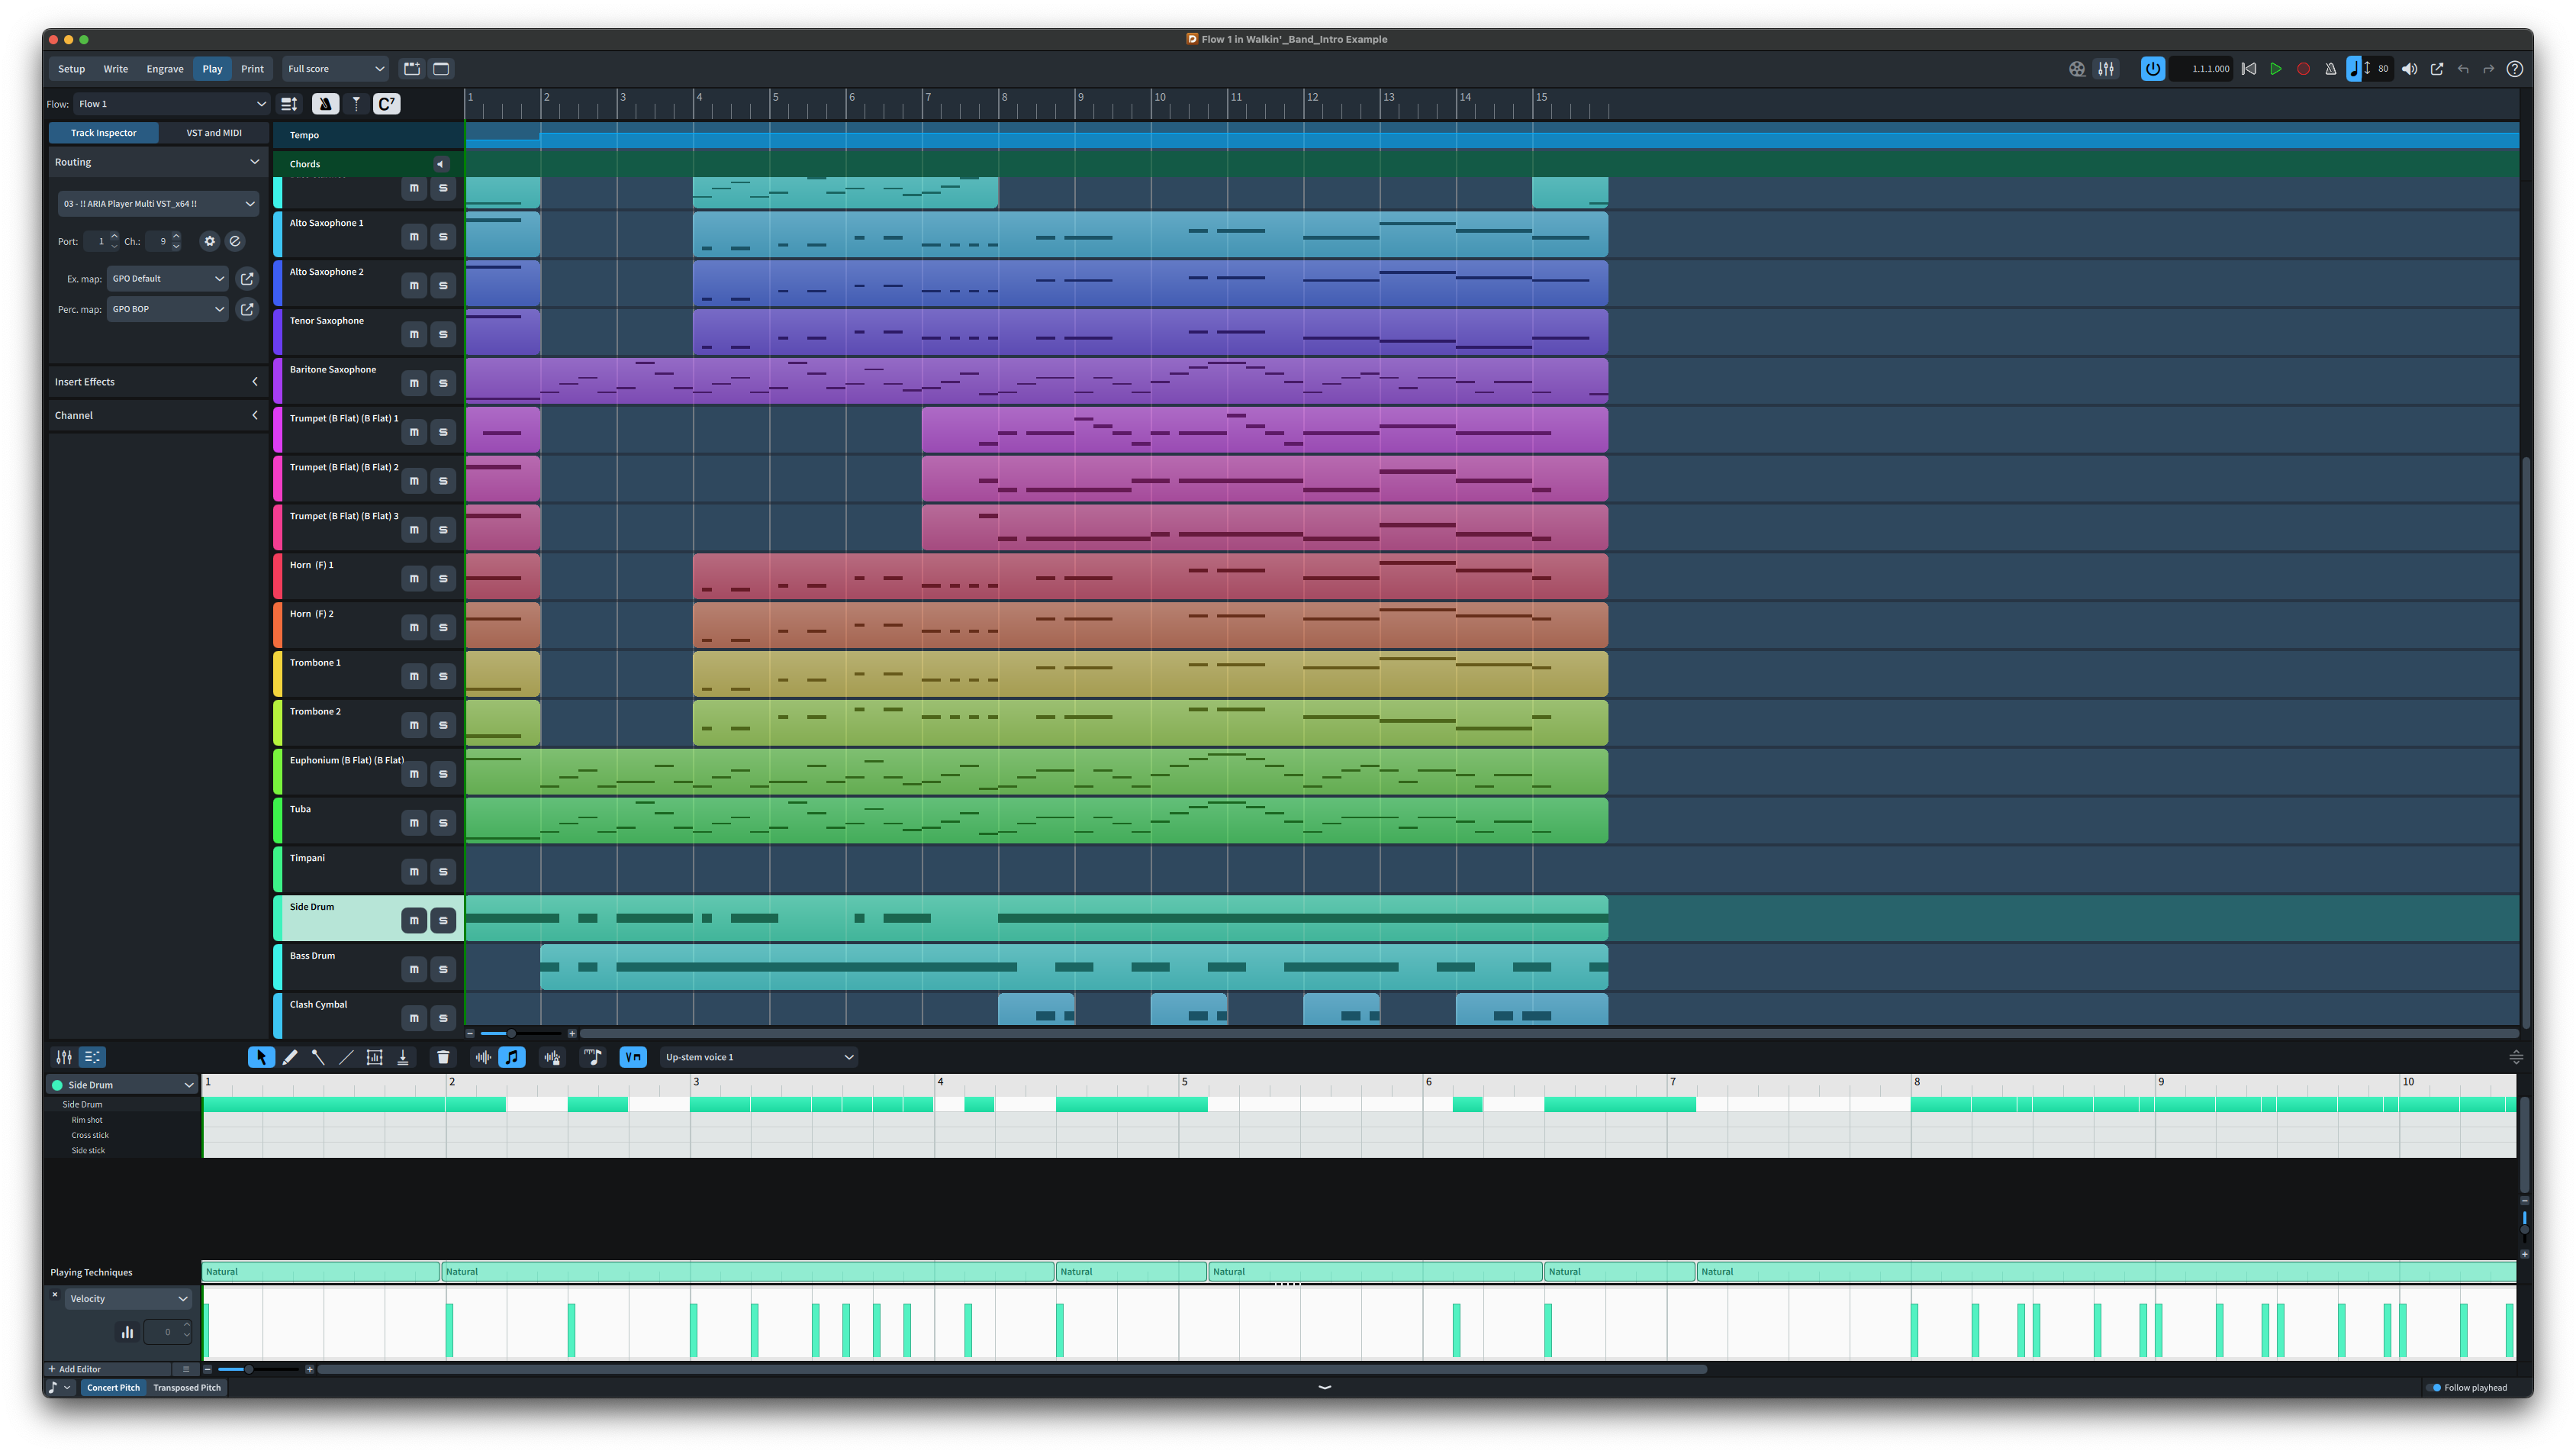Select the Timpani track header
This screenshot has height=1454, width=2576.
[x=340, y=867]
